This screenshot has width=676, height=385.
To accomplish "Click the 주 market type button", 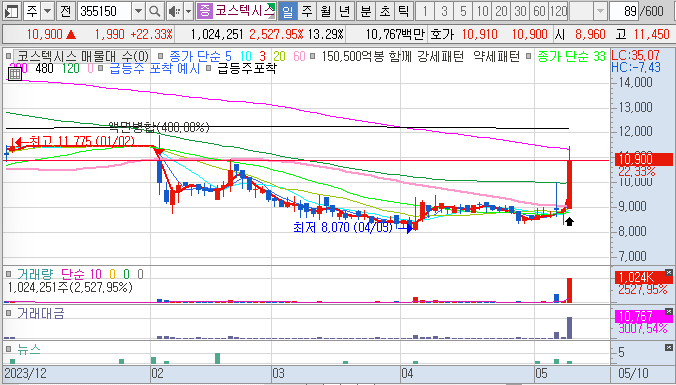I will point(32,11).
